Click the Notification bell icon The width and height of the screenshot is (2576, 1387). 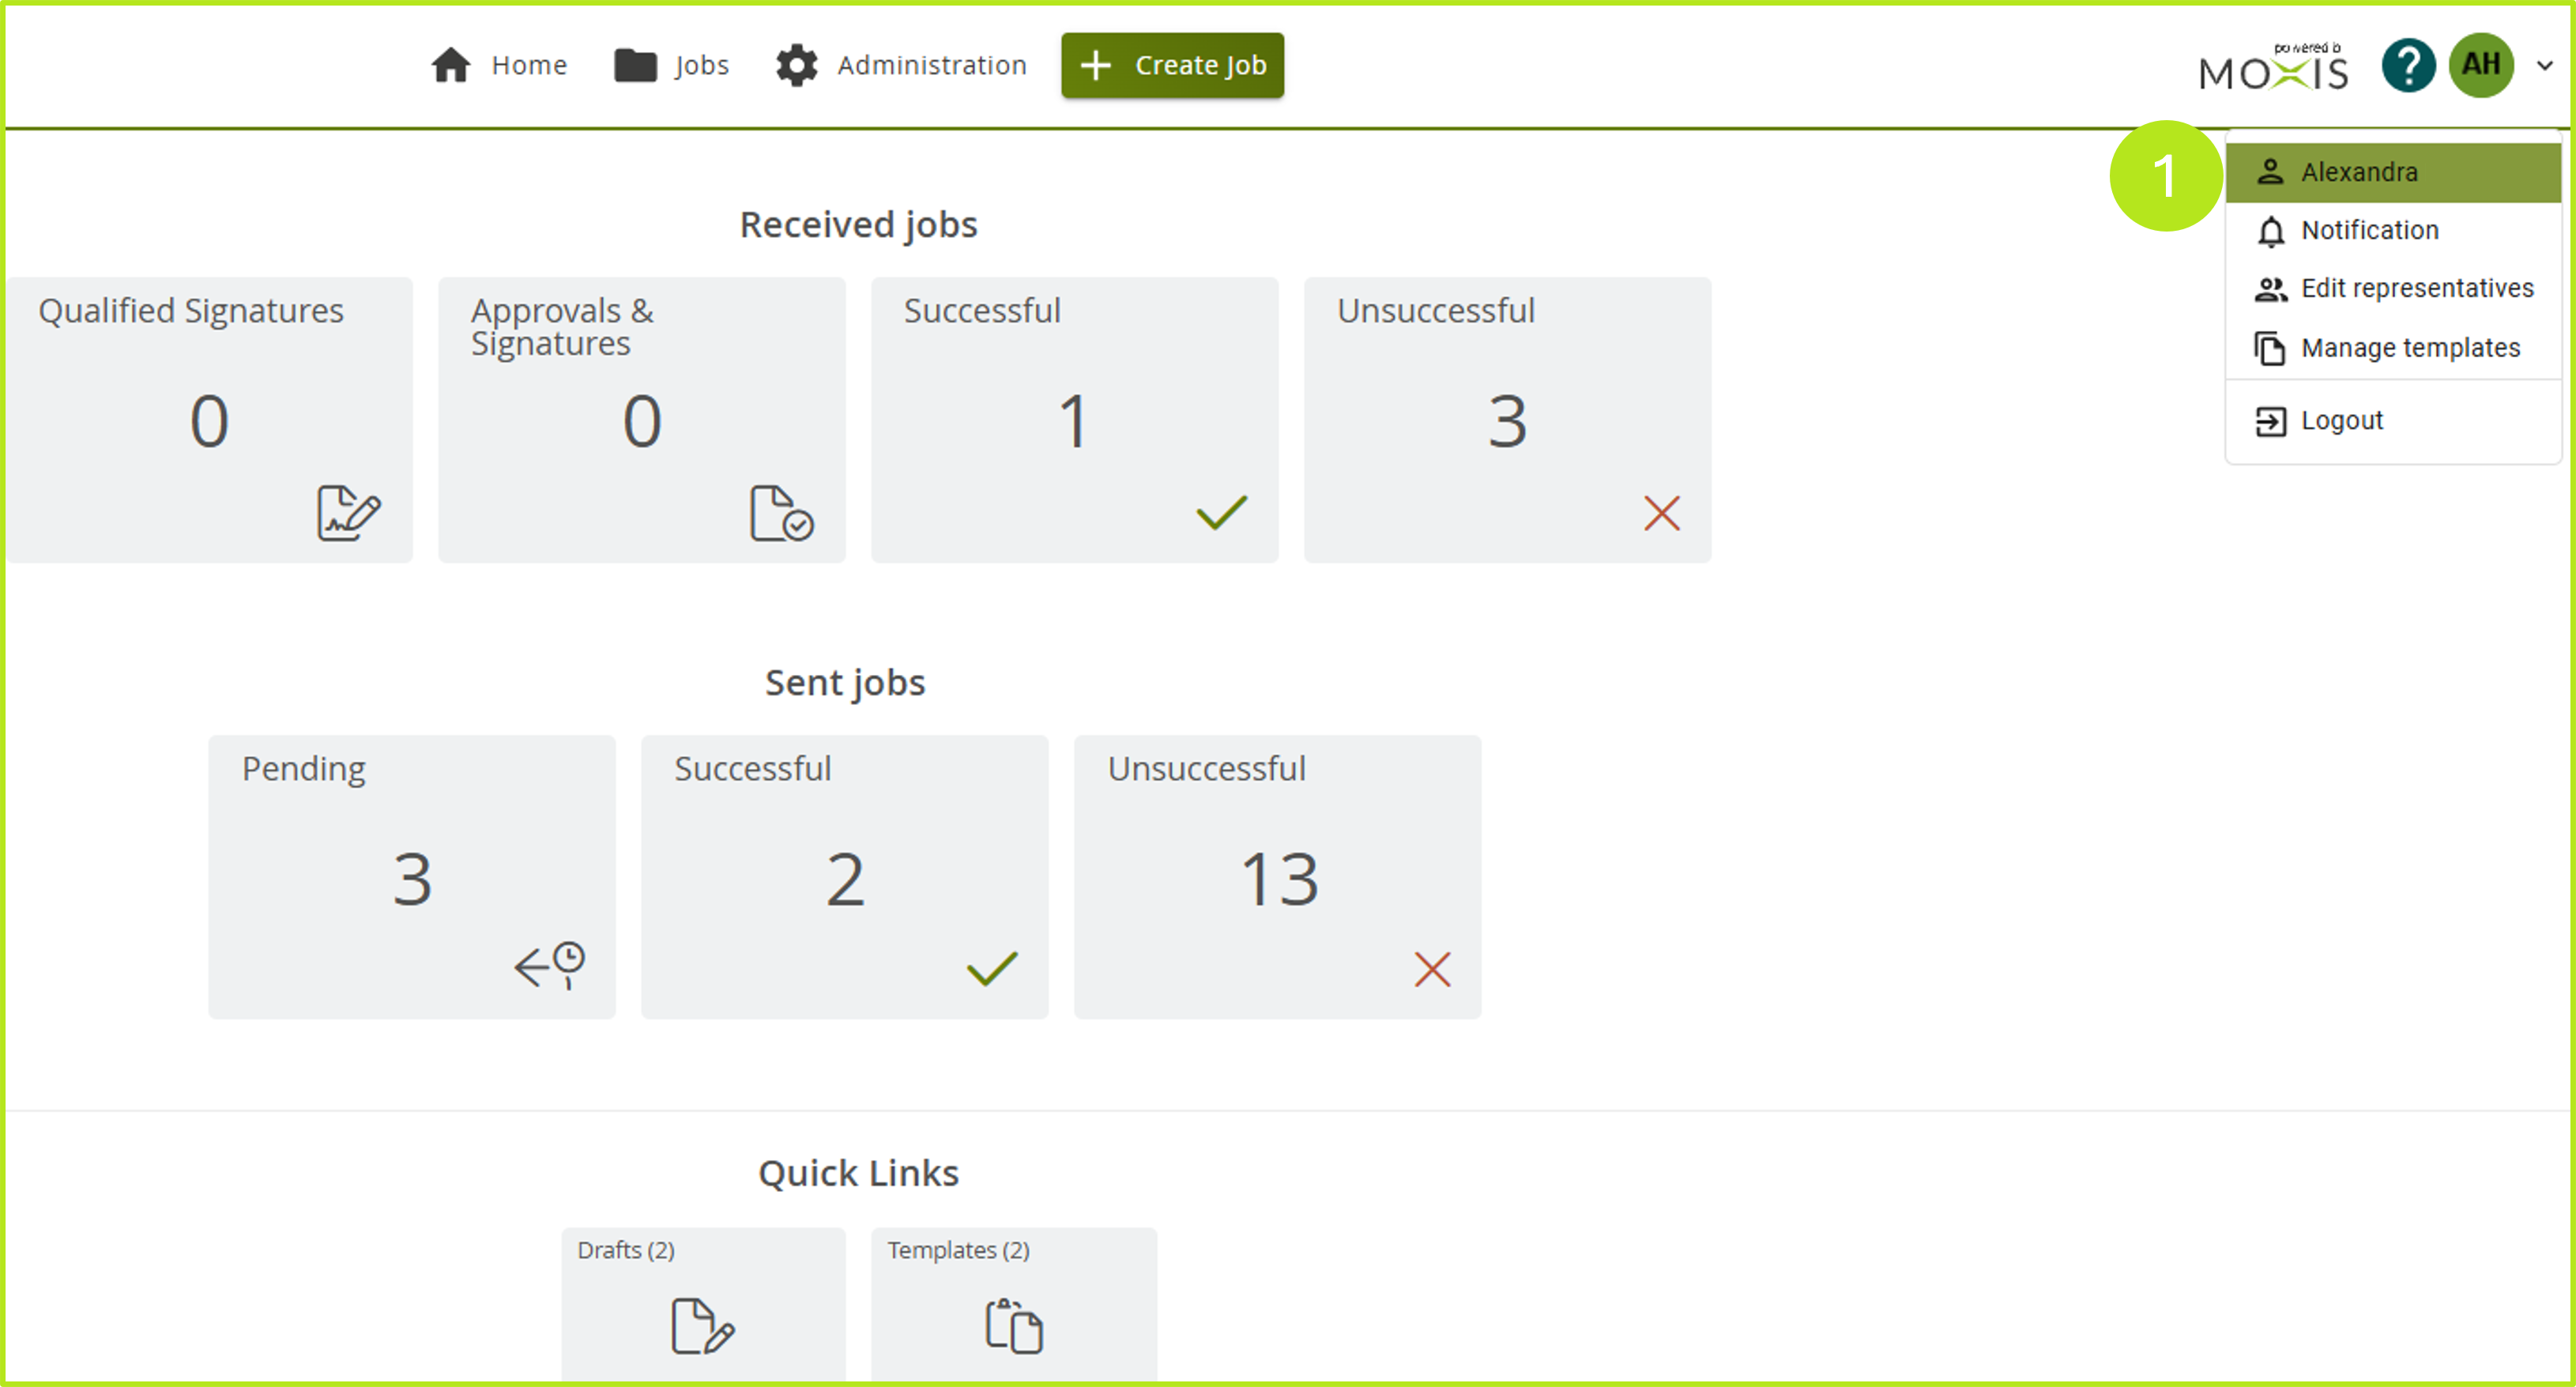[2270, 230]
